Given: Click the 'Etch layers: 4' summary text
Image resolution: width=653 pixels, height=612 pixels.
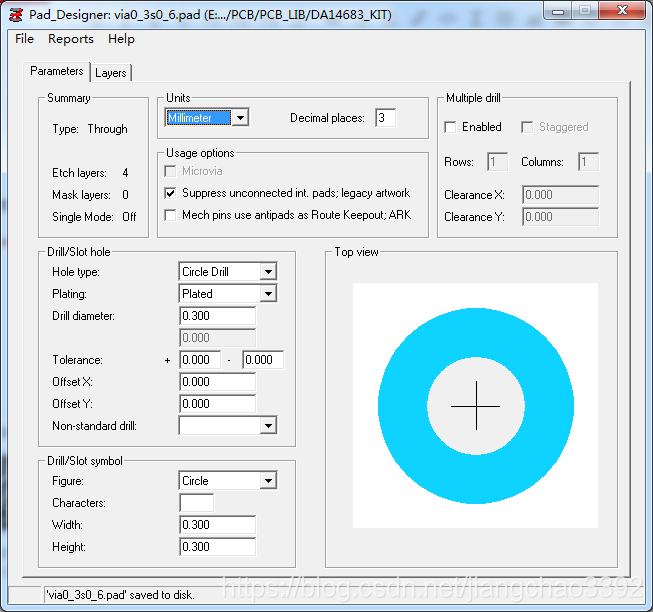Looking at the screenshot, I should (x=90, y=173).
